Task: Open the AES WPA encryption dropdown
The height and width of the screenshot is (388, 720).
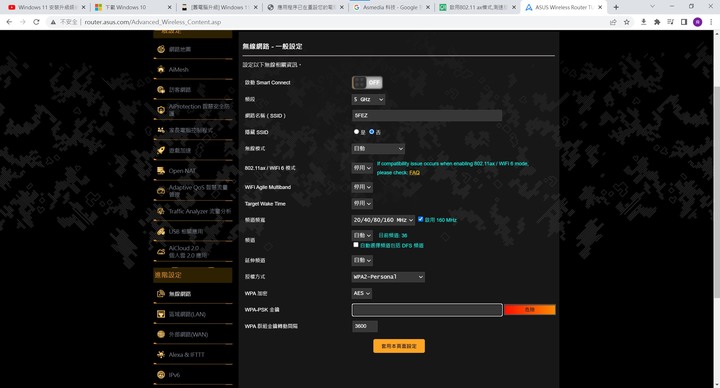Action: [x=362, y=293]
